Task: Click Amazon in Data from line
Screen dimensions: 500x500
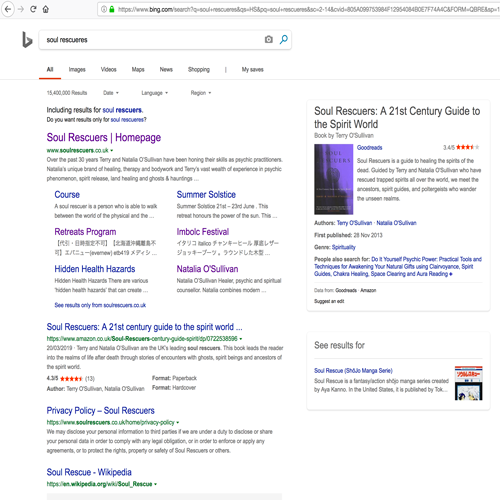Action: pyautogui.click(x=368, y=290)
